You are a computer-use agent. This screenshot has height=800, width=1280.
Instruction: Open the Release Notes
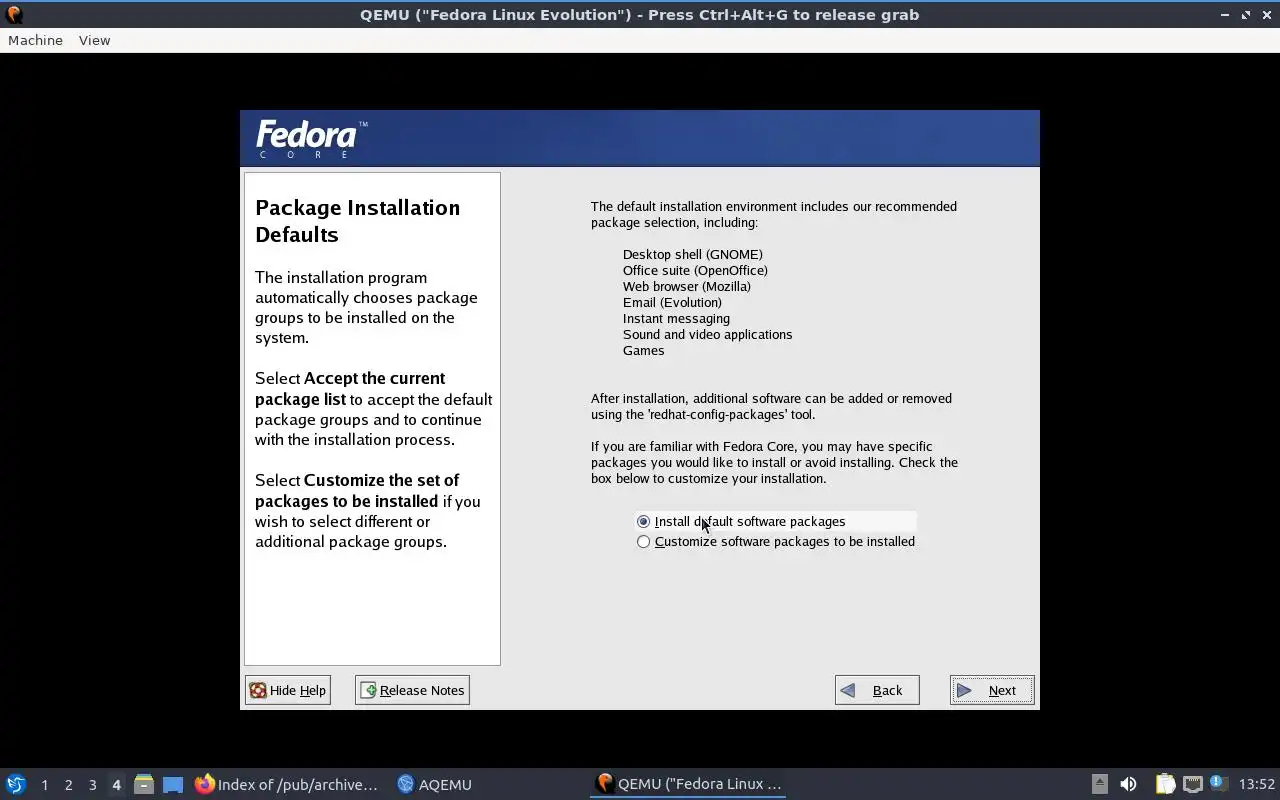(412, 690)
